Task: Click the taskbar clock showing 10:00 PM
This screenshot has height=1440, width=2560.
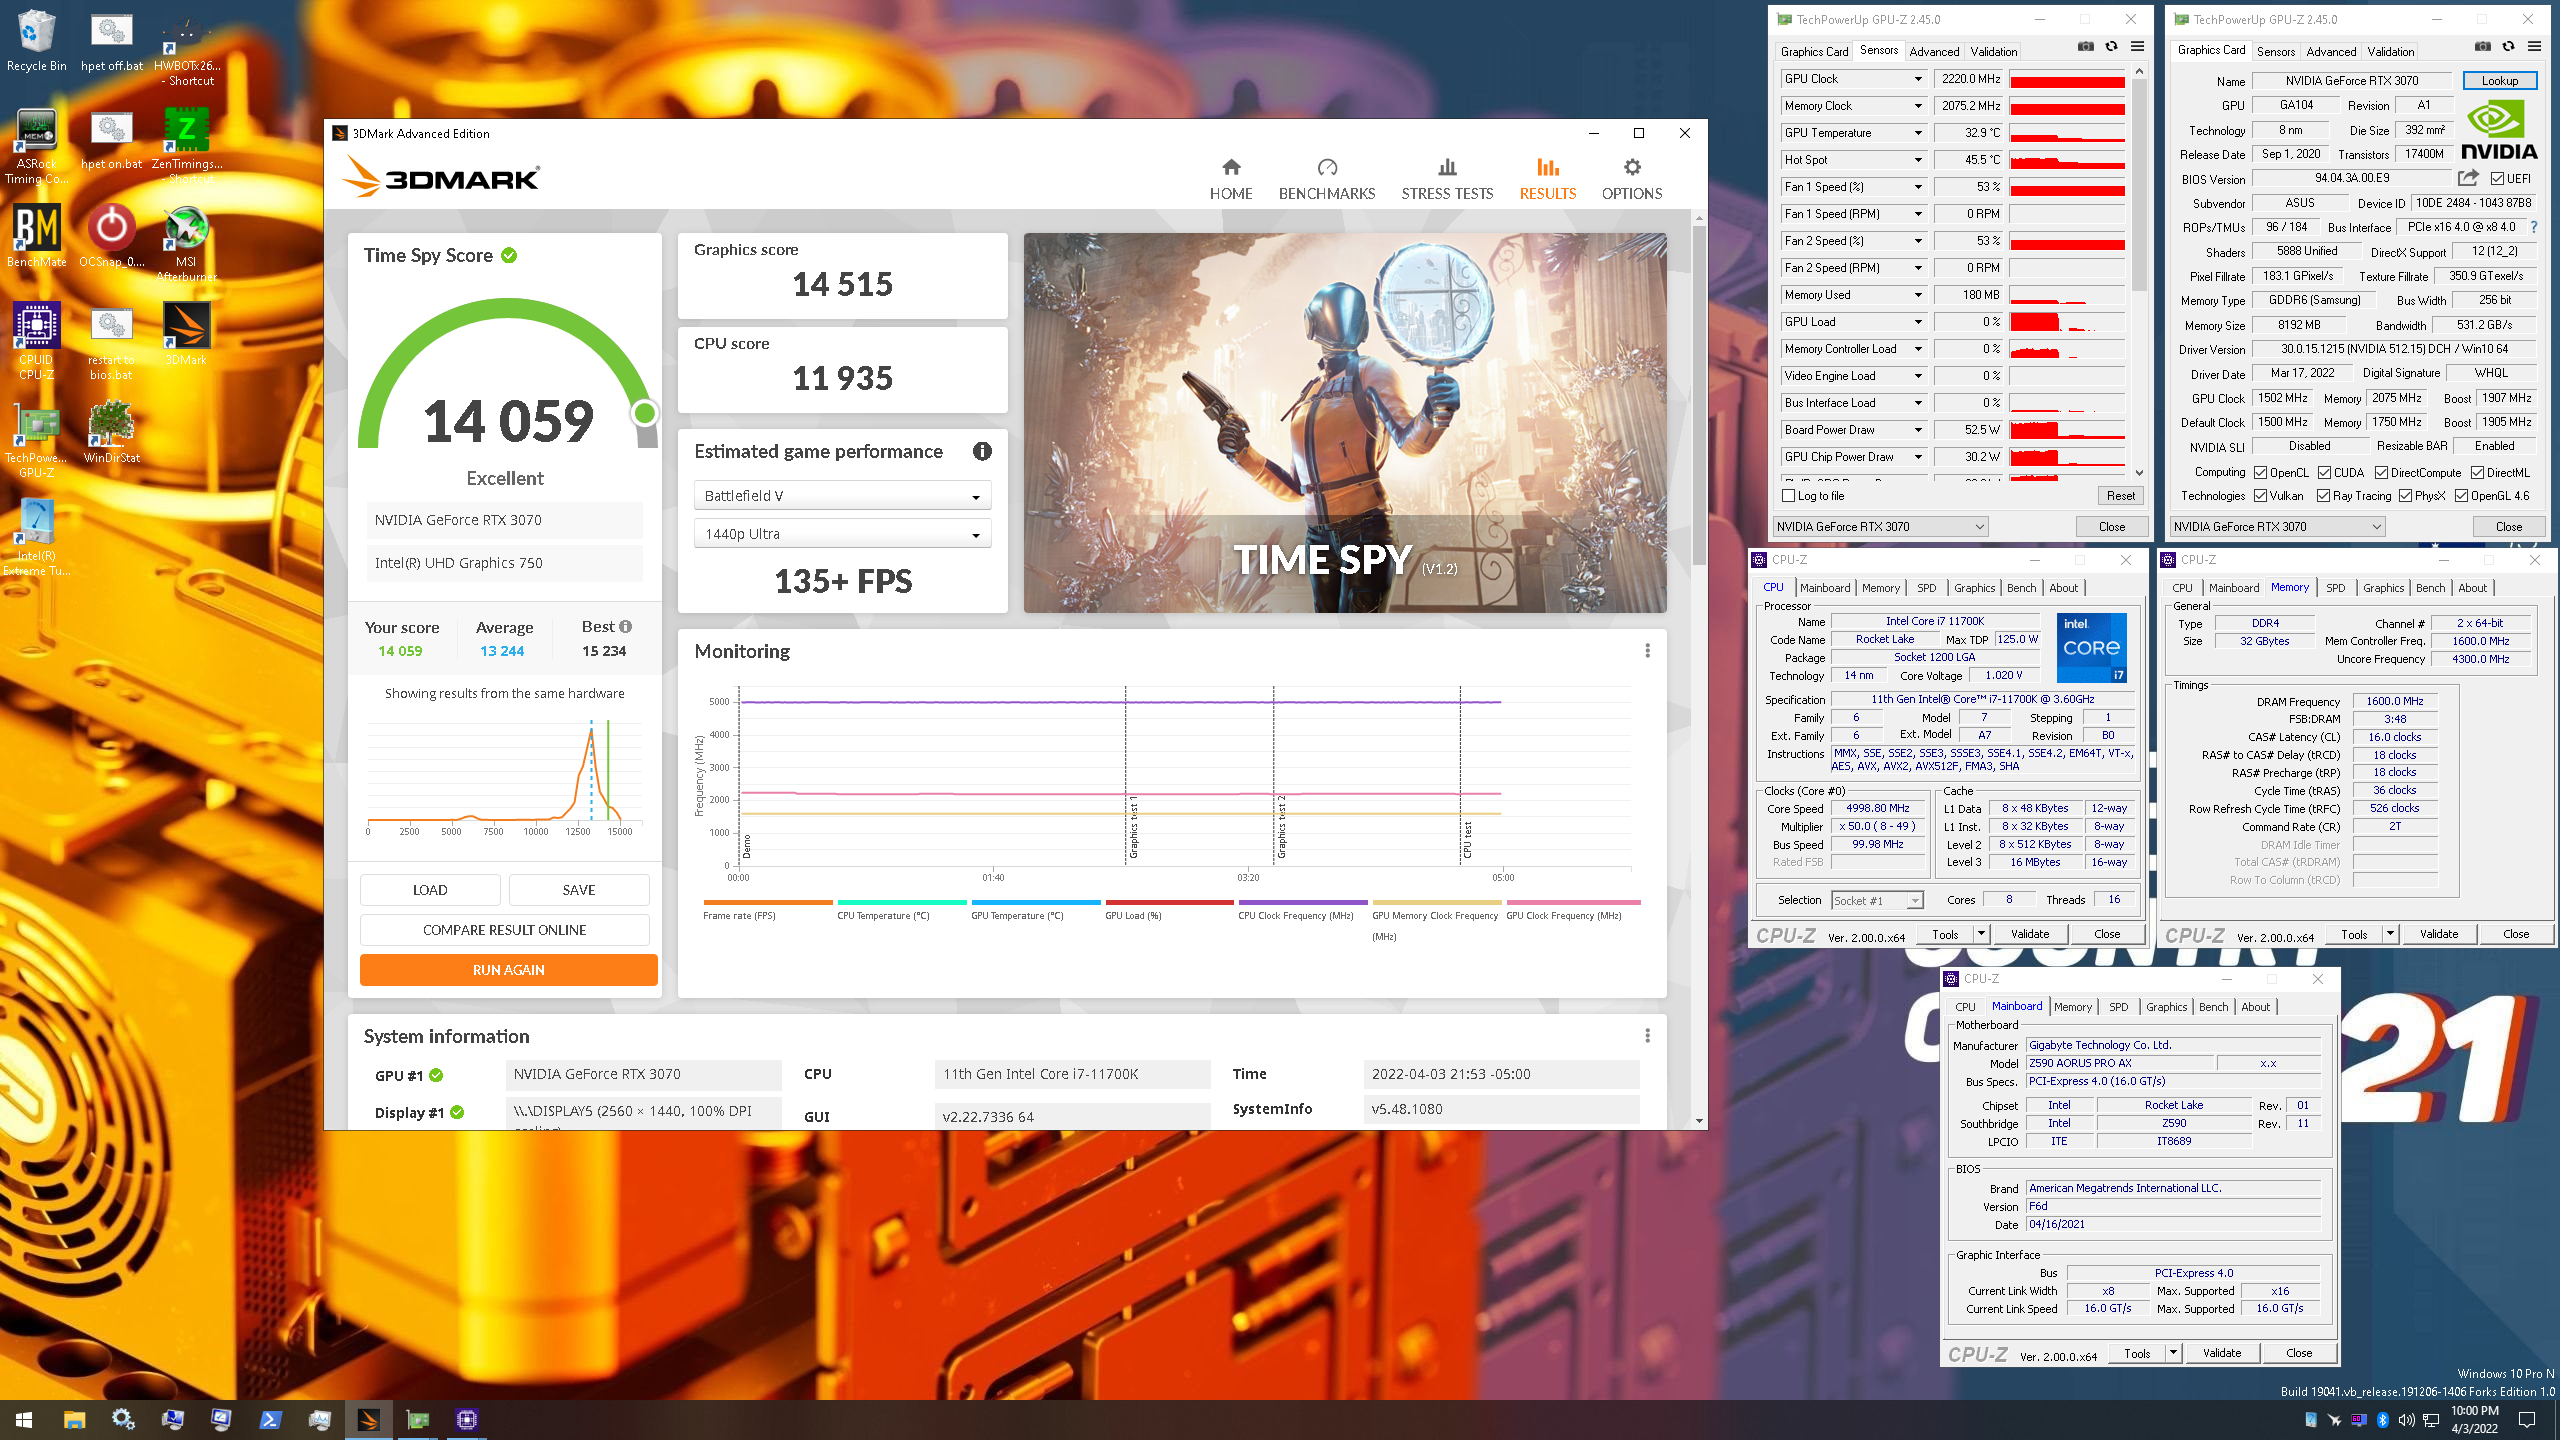Action: 2474,1419
